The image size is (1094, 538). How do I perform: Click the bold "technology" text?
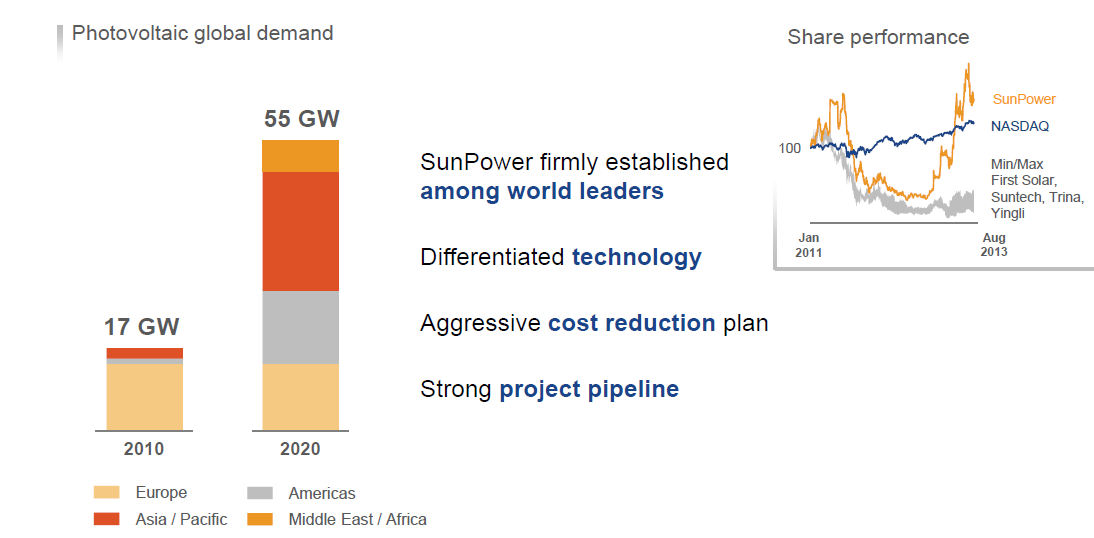[636, 257]
